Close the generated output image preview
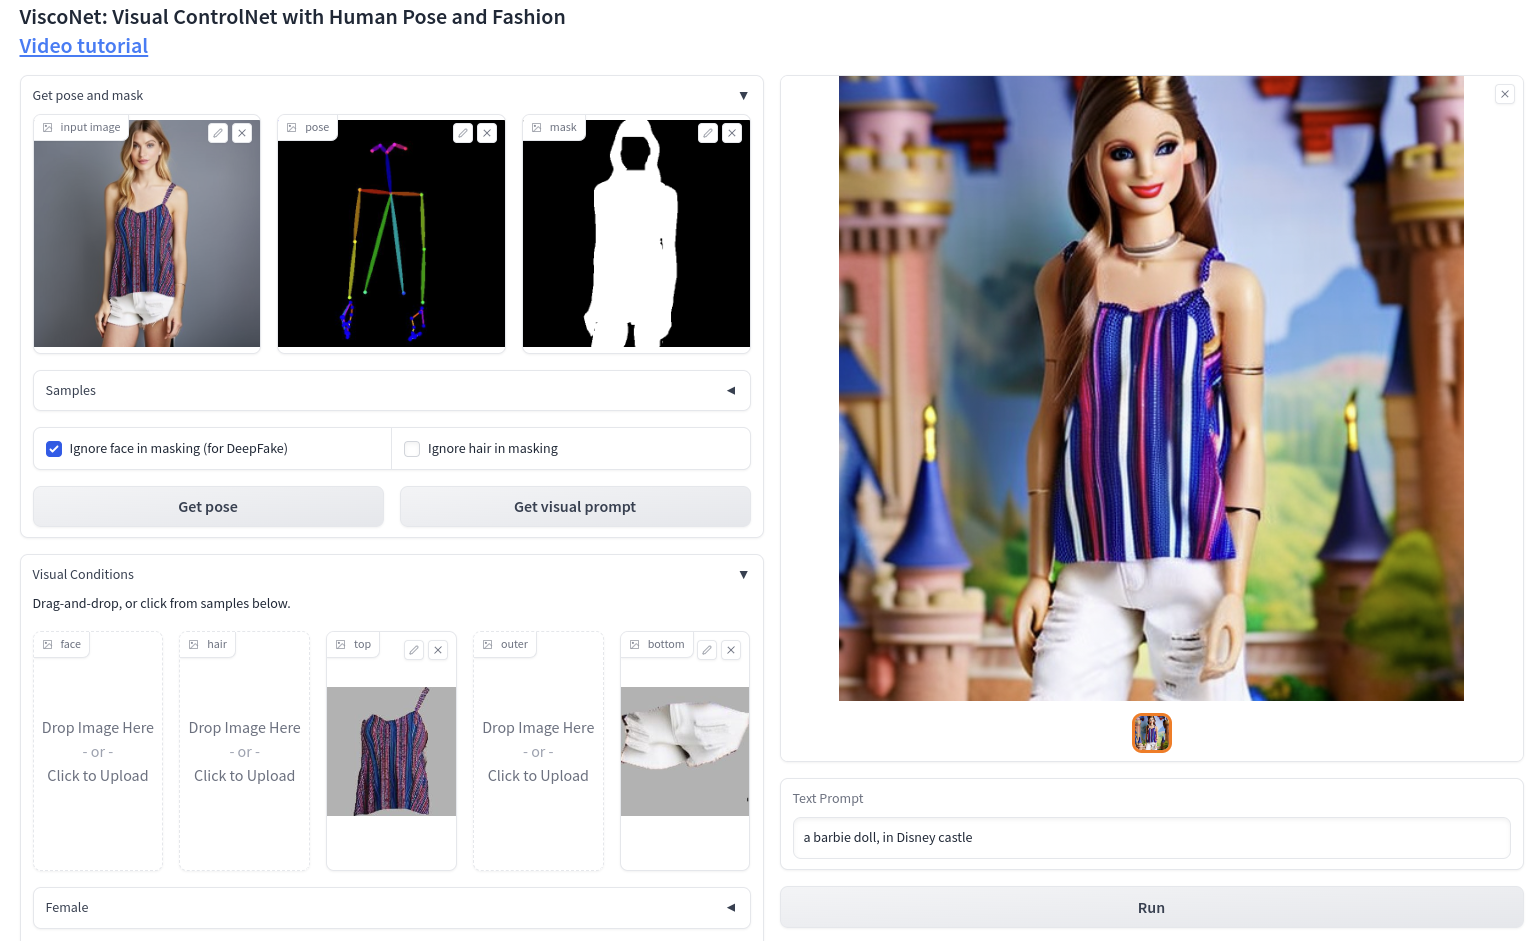The height and width of the screenshot is (941, 1533). coord(1505,94)
